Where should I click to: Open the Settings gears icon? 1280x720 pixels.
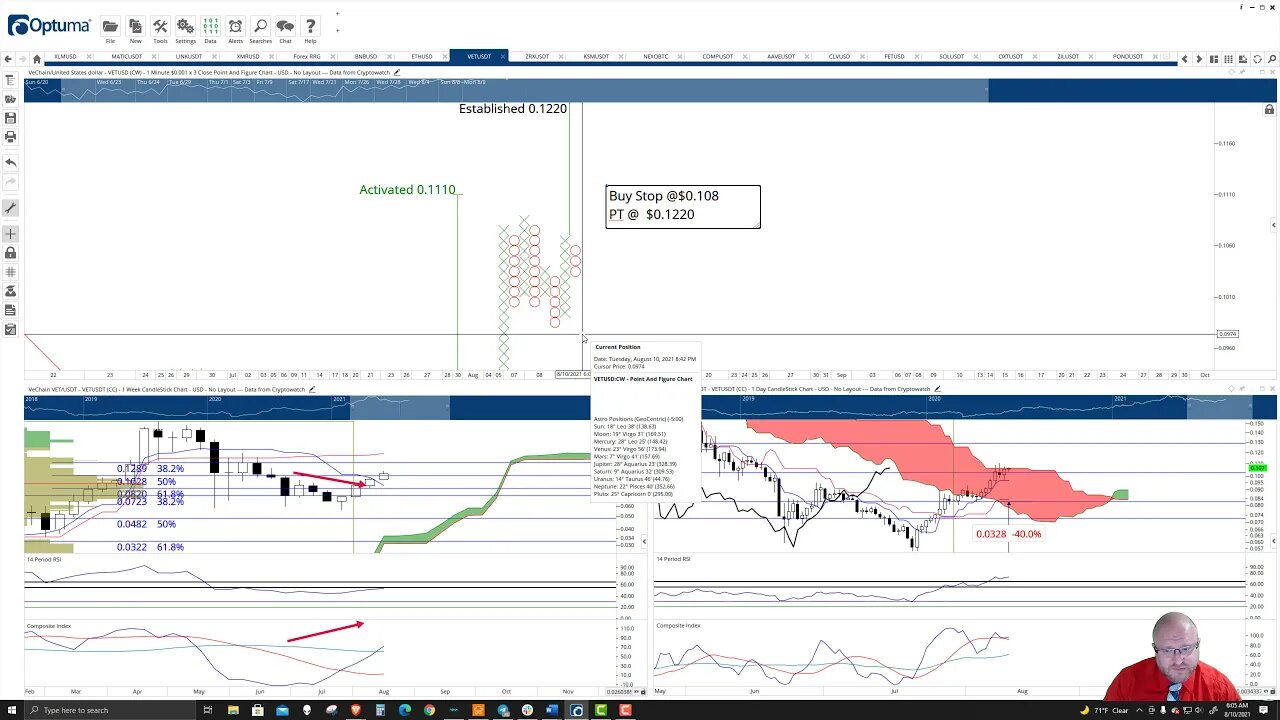click(185, 29)
